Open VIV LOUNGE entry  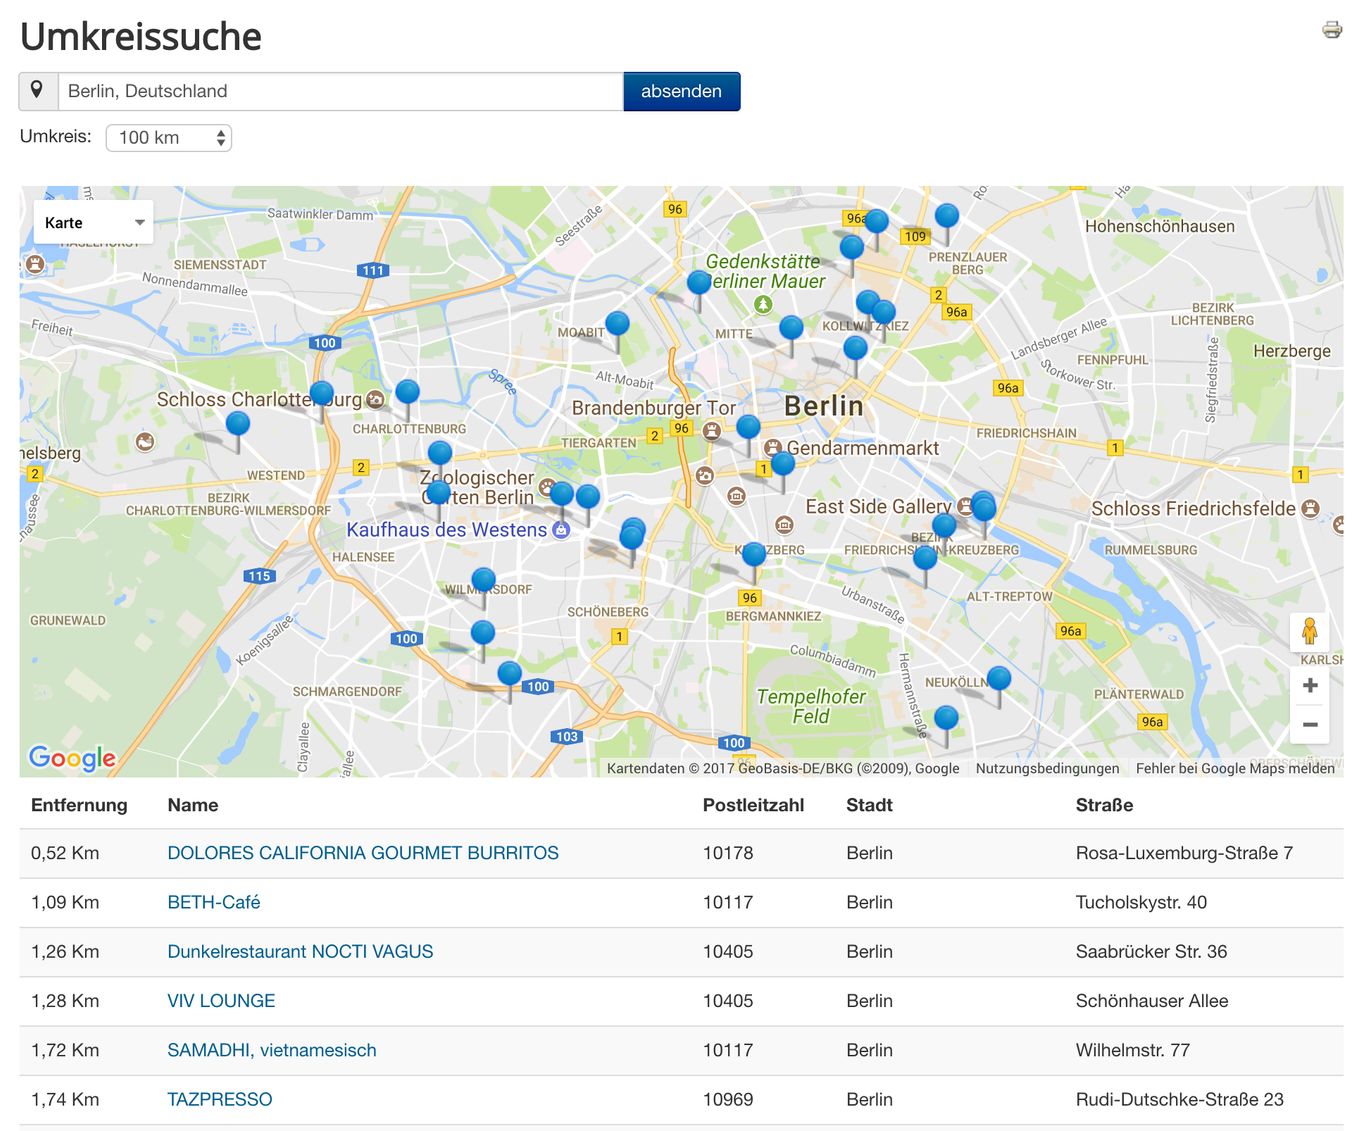click(x=221, y=1000)
